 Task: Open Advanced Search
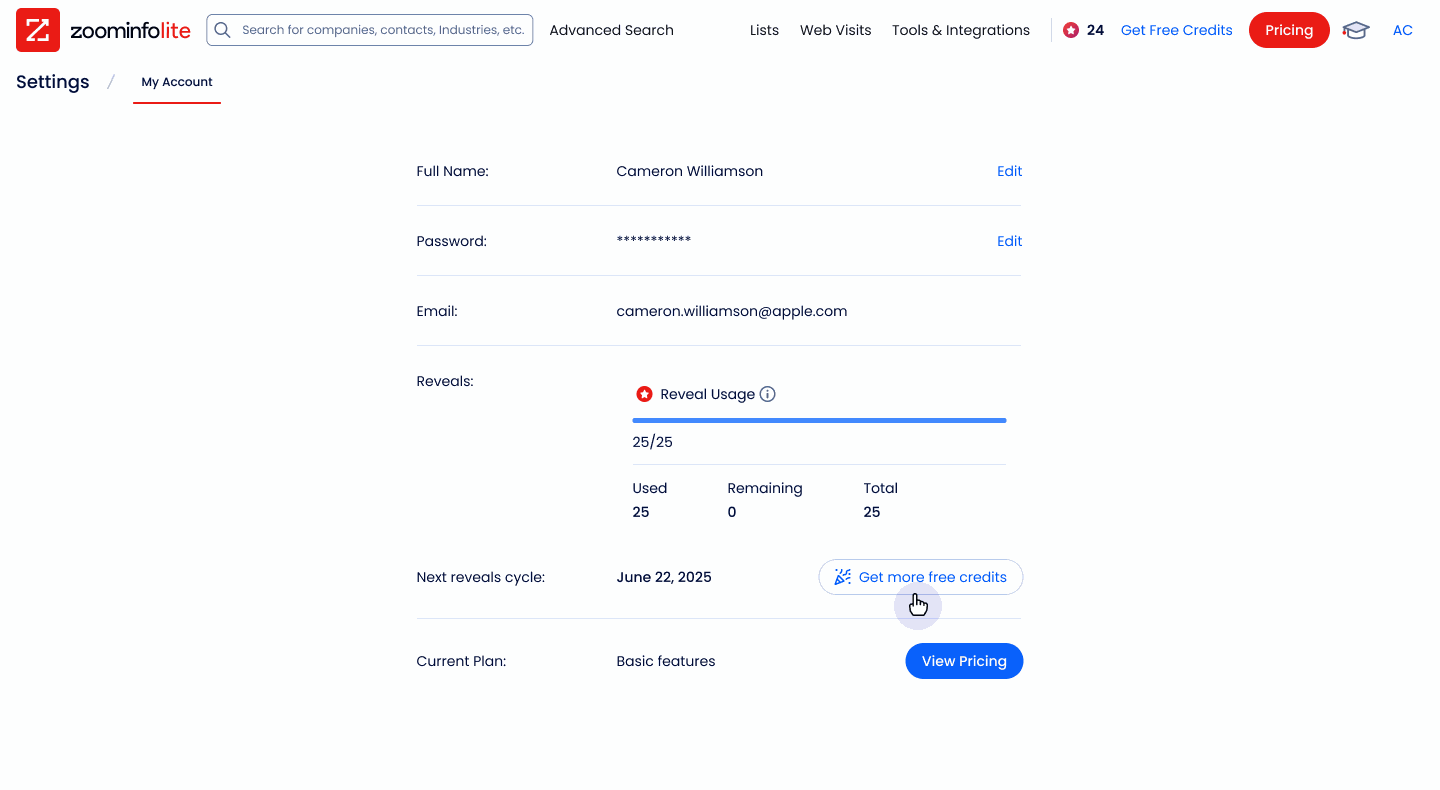coord(612,30)
